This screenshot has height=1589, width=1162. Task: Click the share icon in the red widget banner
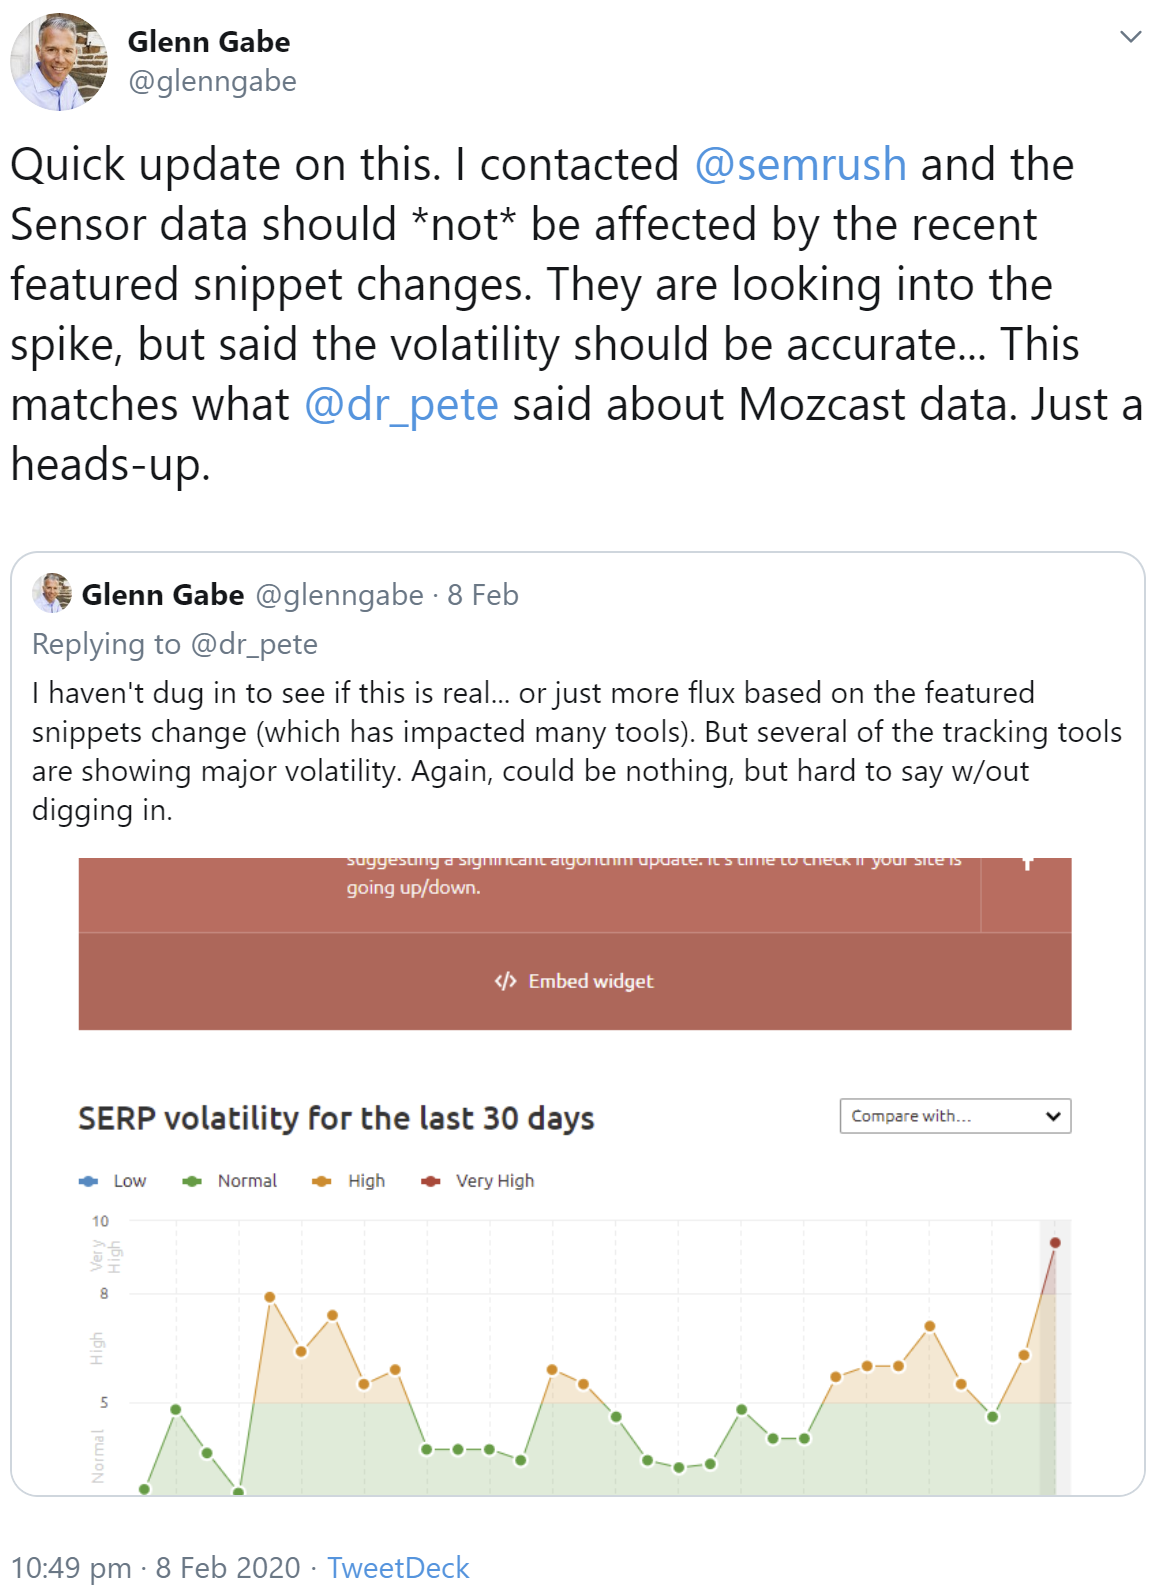(x=1029, y=861)
